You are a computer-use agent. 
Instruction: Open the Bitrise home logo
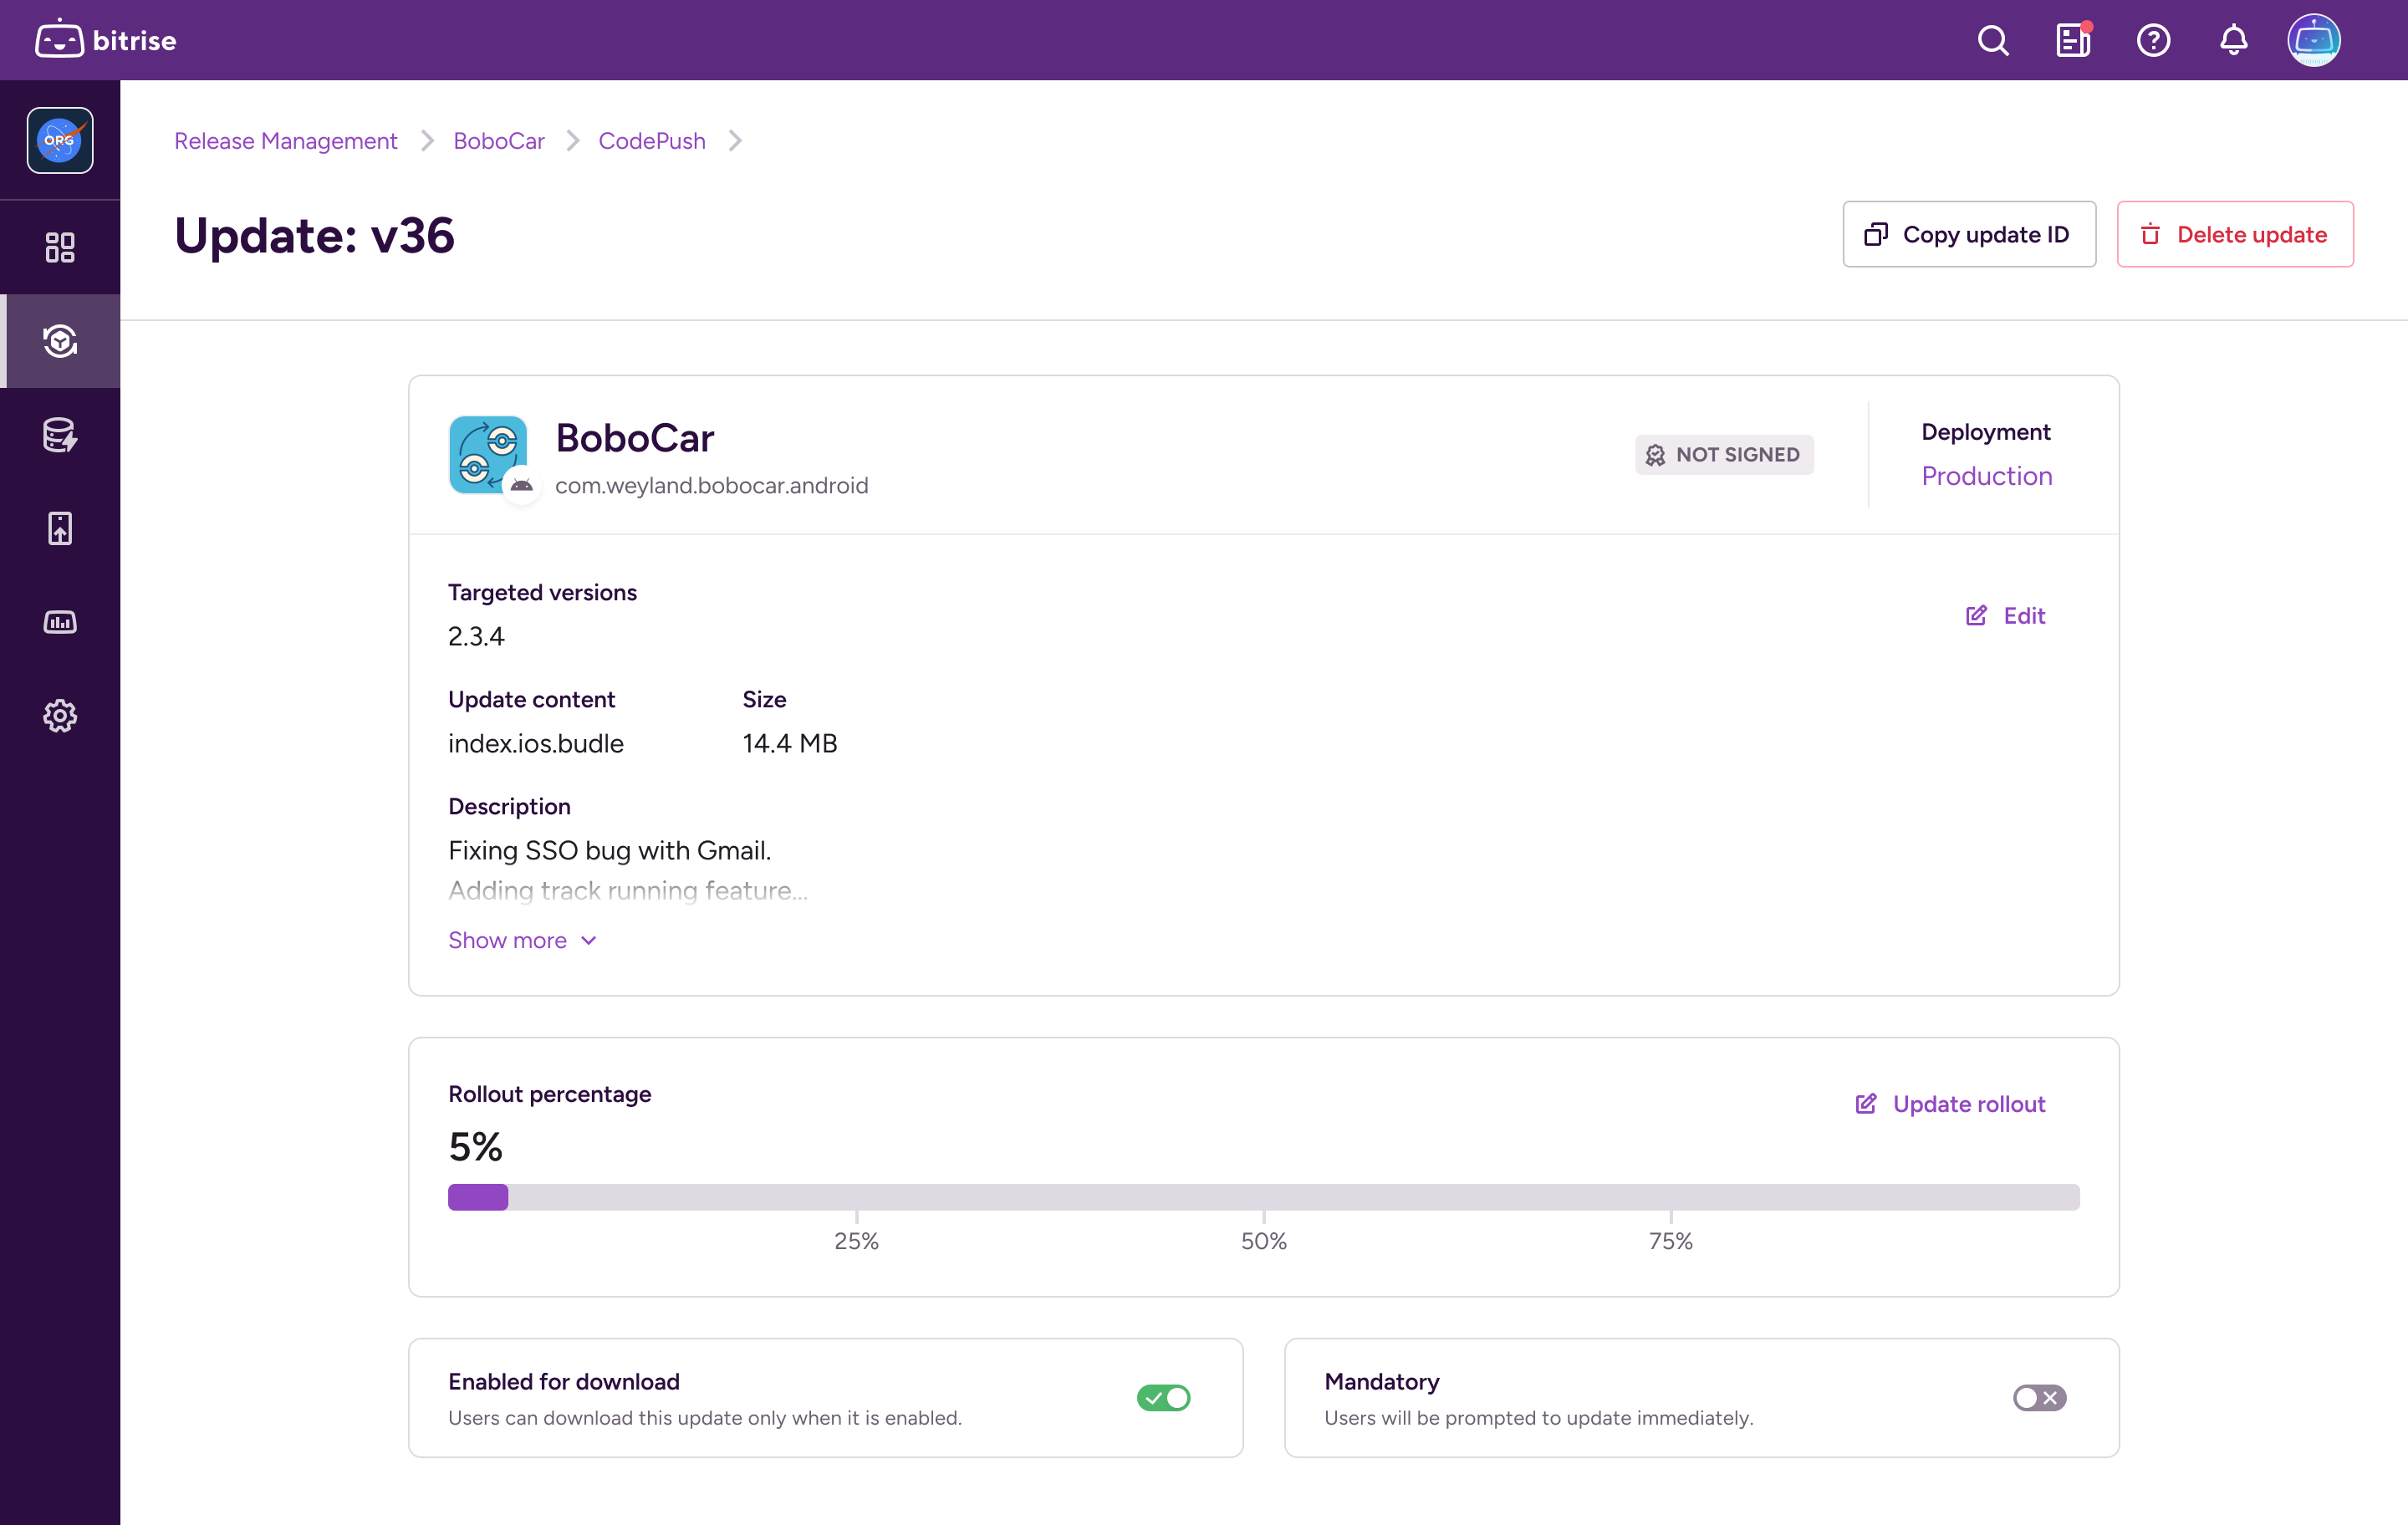coord(106,40)
